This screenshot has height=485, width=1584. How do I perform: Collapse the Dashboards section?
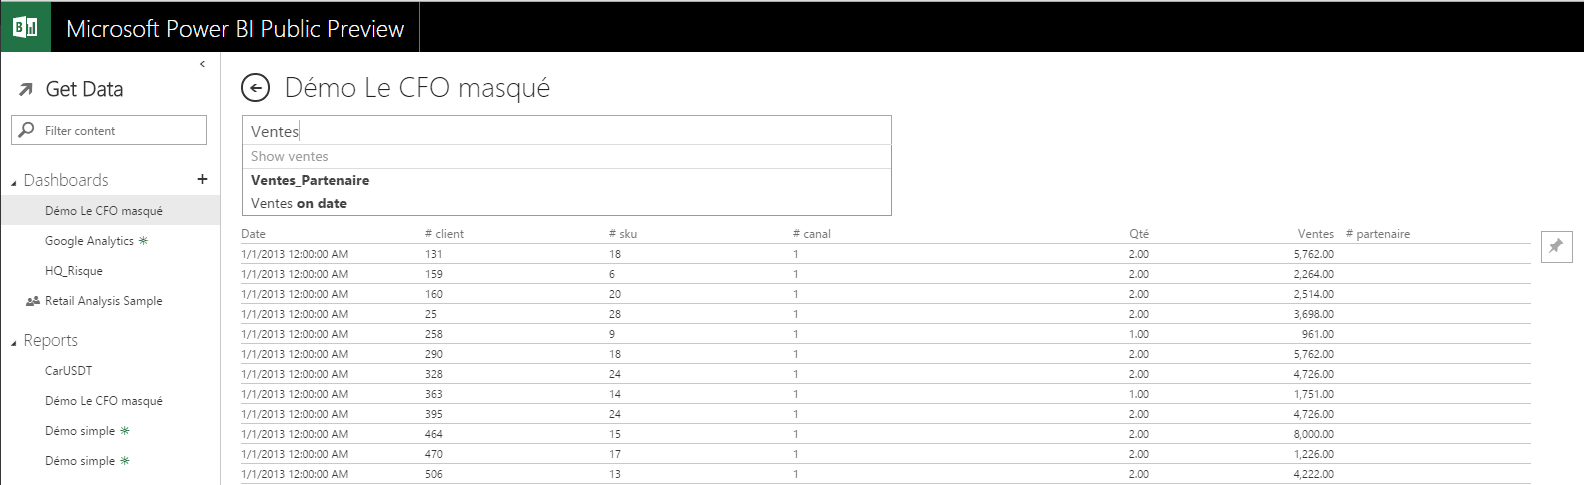coord(14,182)
